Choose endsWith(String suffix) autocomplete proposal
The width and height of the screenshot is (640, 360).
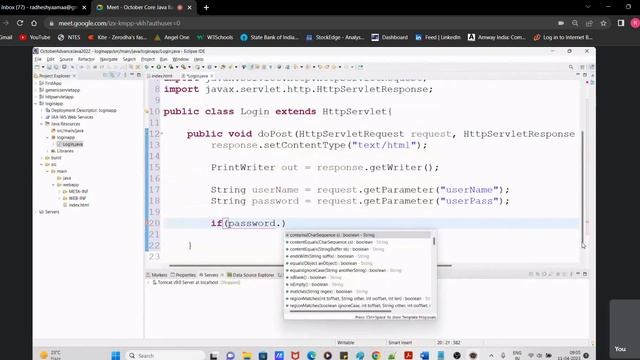pos(358,256)
